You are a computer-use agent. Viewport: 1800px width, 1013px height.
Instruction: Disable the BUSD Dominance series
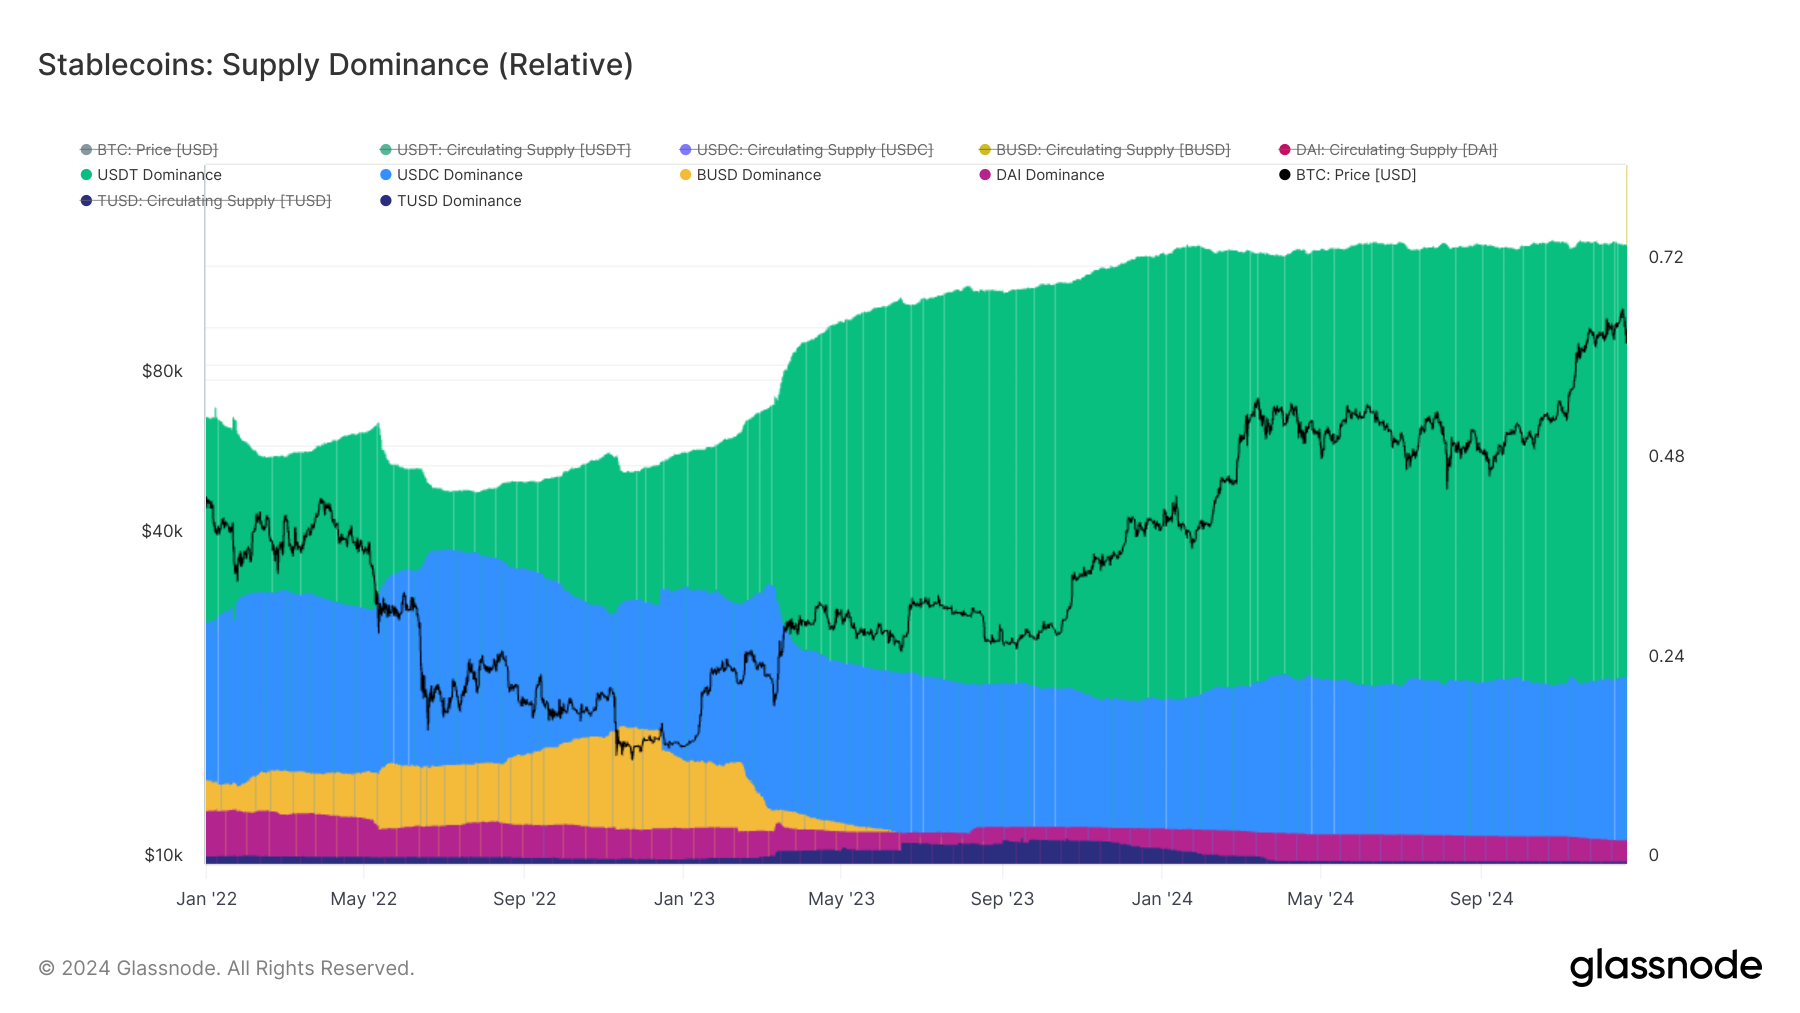pos(751,174)
